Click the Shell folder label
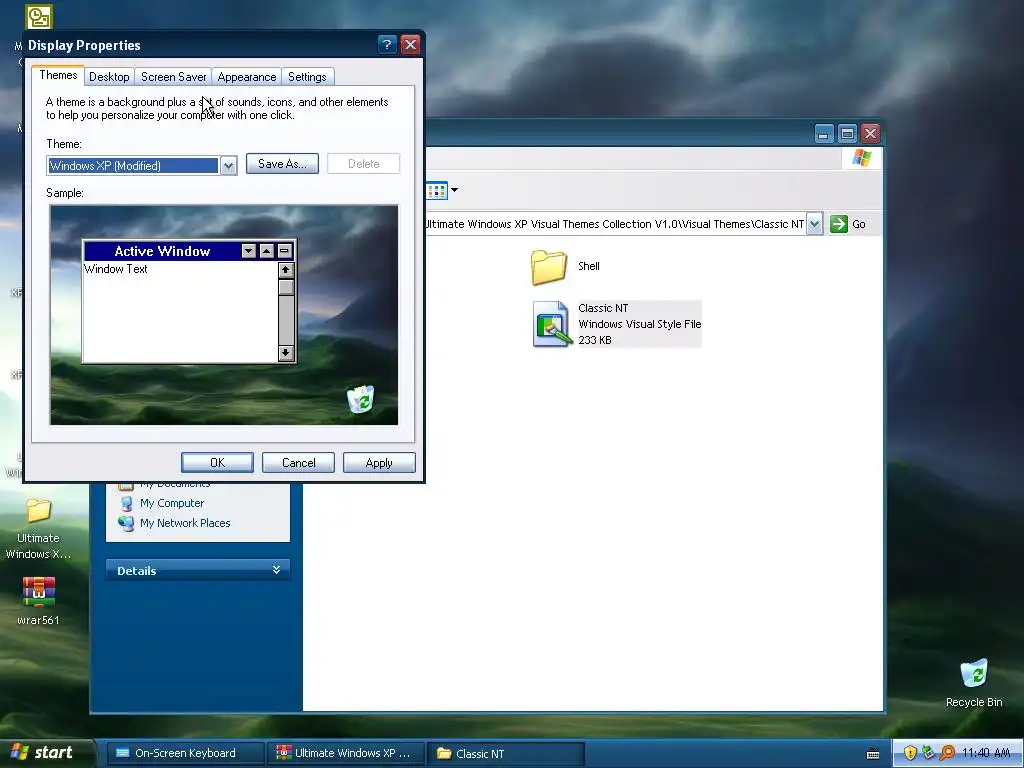1024x768 pixels. pyautogui.click(x=588, y=266)
